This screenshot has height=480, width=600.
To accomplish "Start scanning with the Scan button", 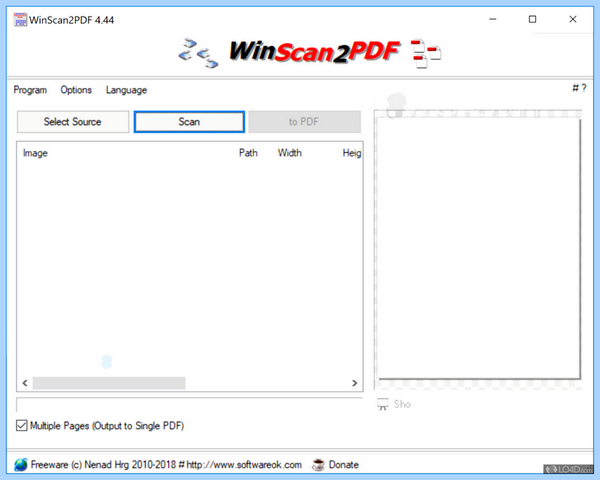I will click(x=189, y=122).
